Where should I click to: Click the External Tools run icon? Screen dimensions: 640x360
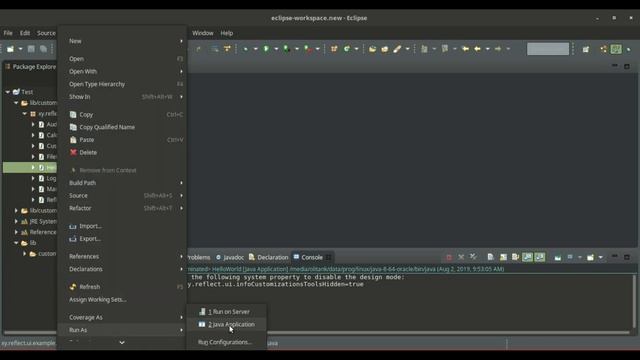click(308, 49)
